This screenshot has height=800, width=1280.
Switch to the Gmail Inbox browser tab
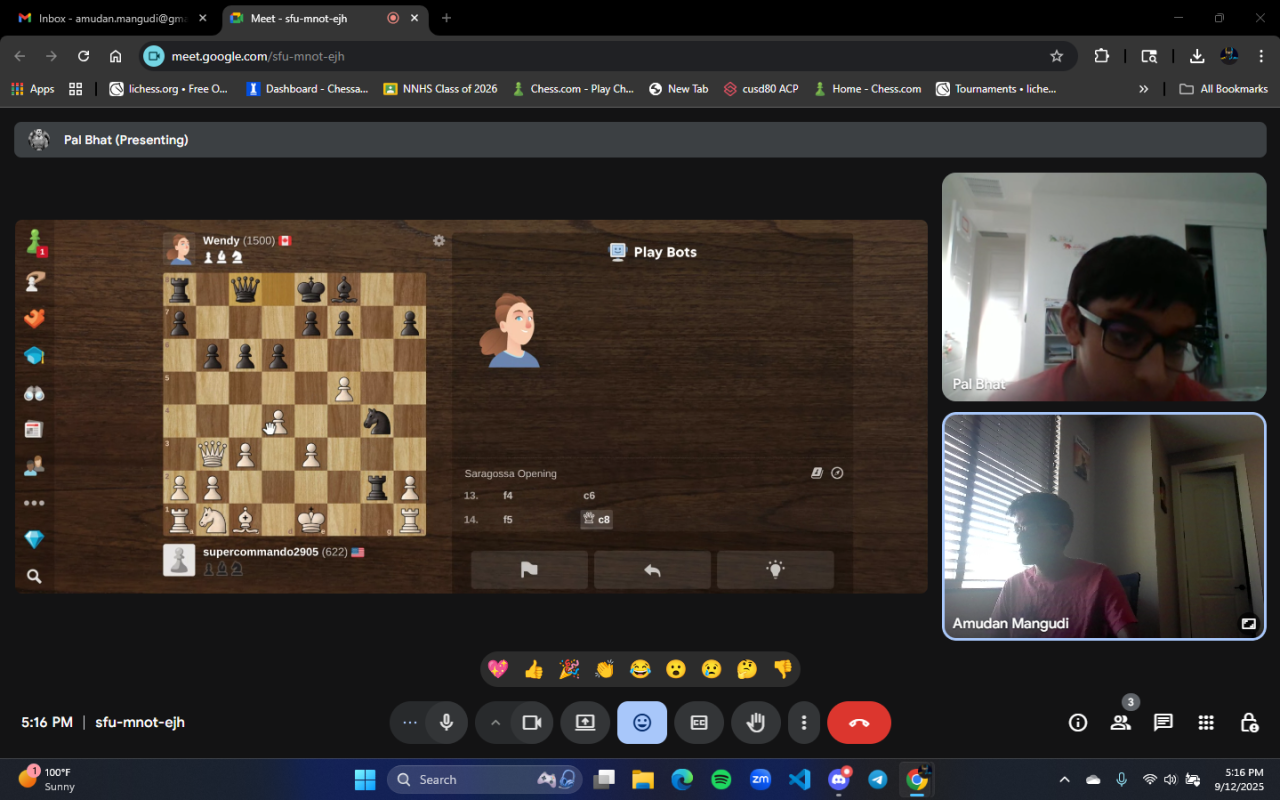tap(113, 18)
